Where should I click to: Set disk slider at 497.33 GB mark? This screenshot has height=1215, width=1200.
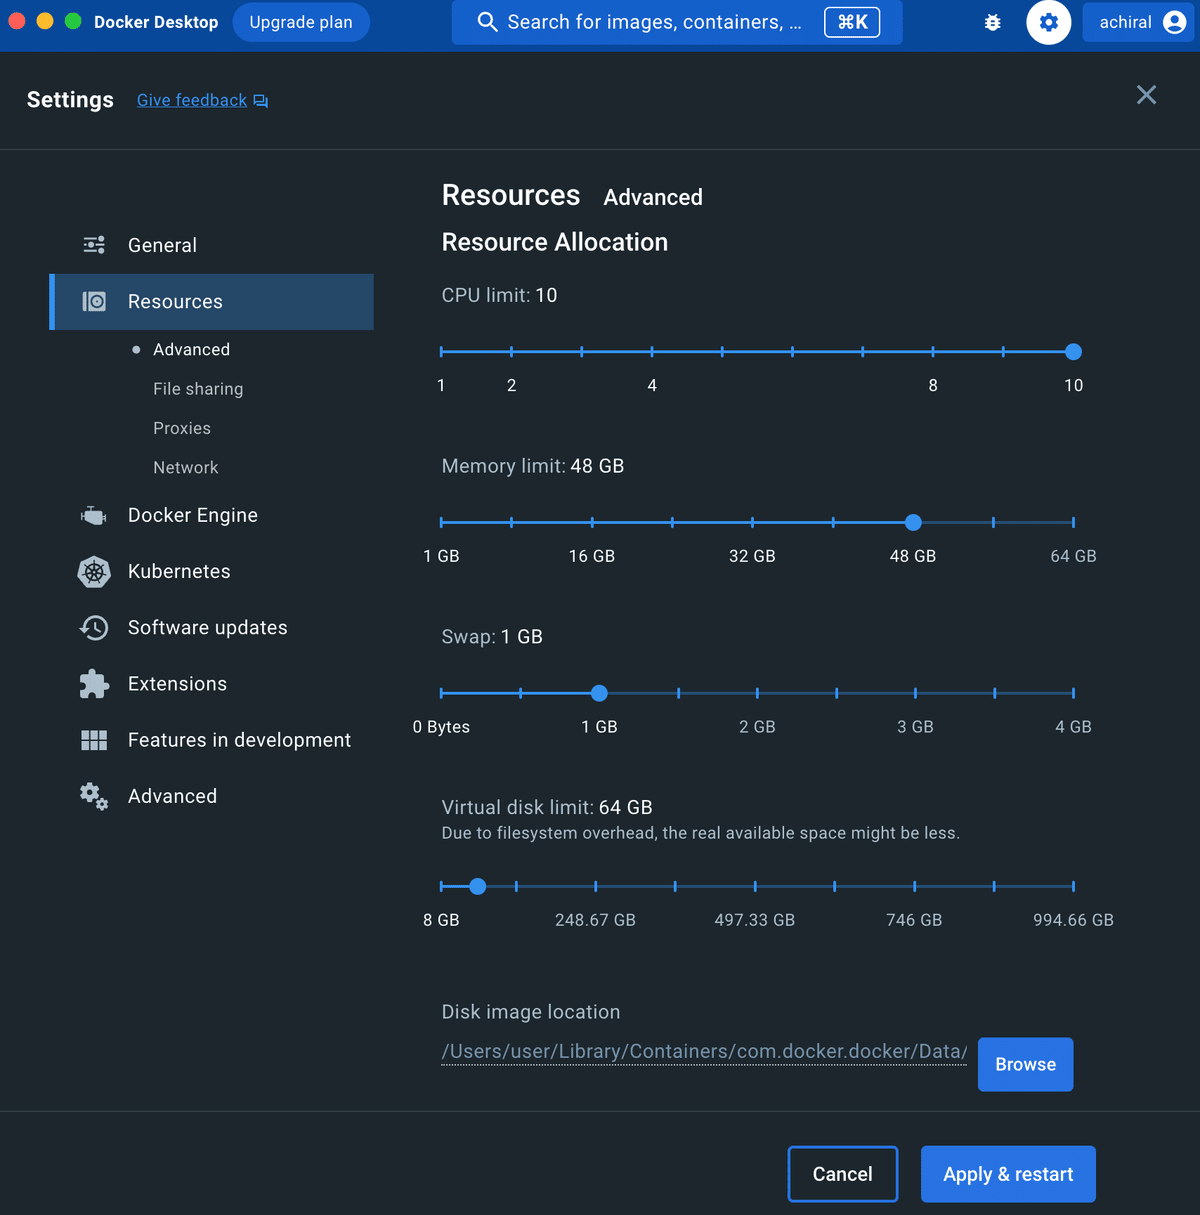pos(755,886)
